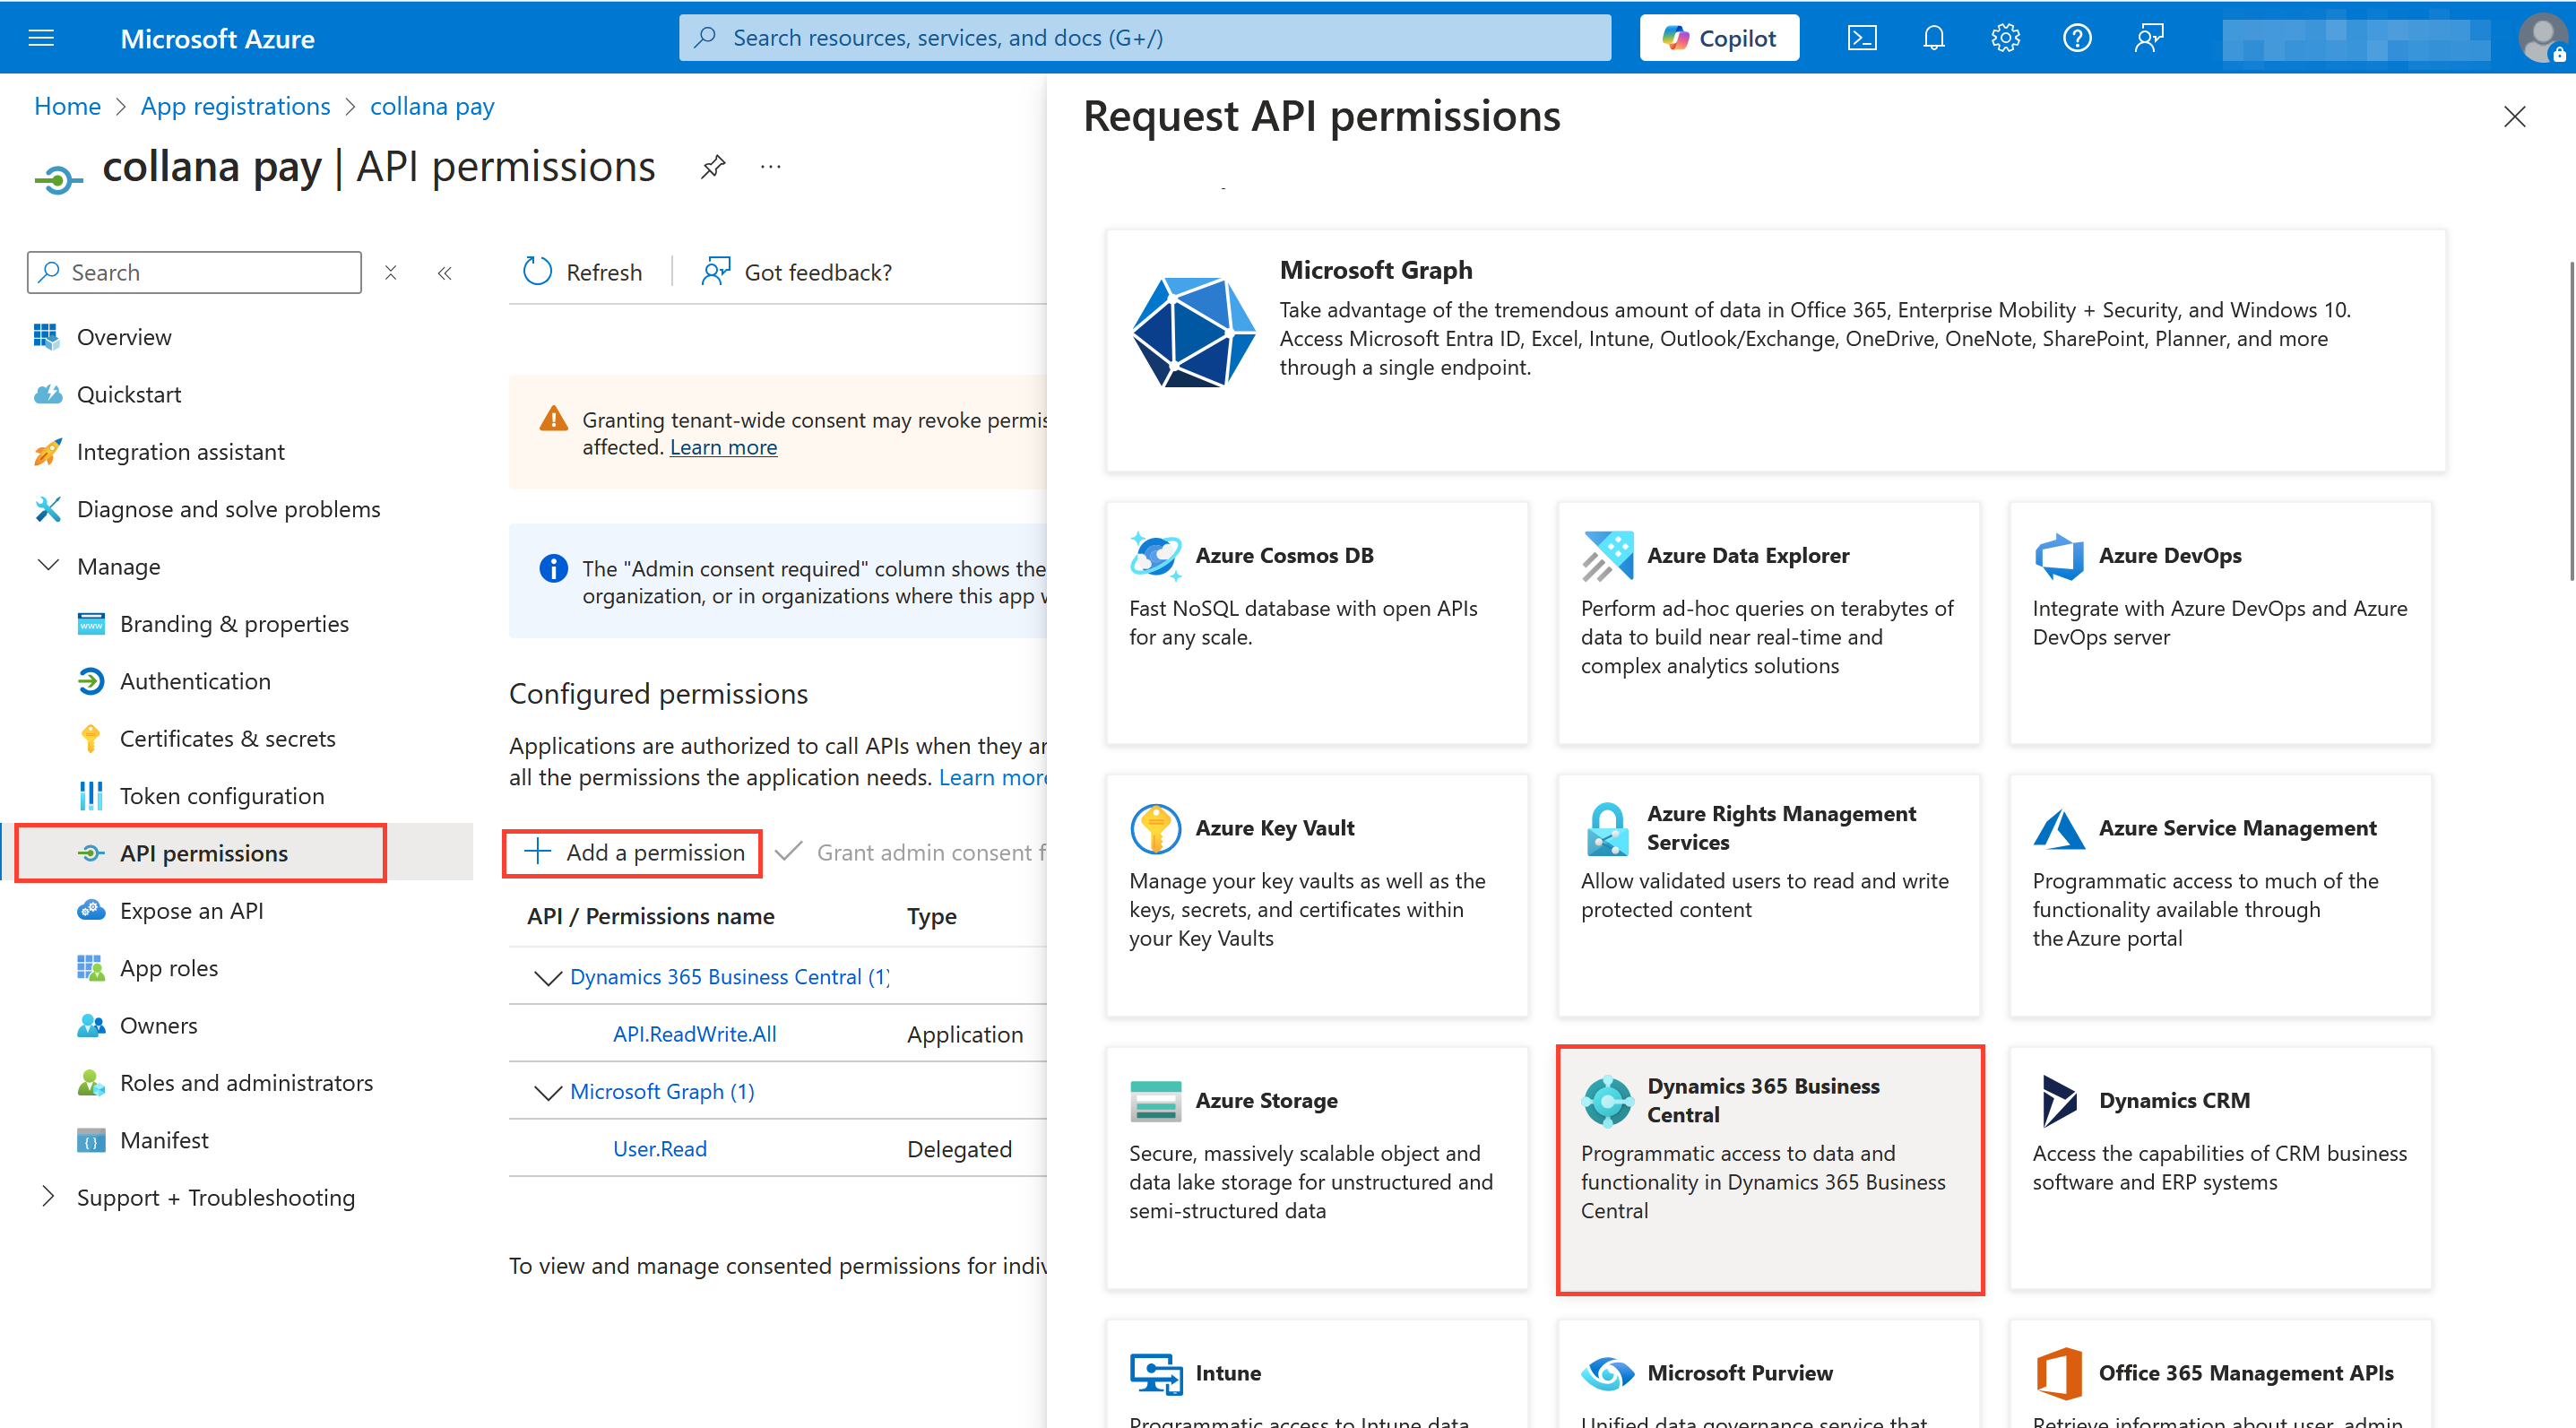Viewport: 2576px width, 1428px height.
Task: Click the Azure Rights Management Services icon
Action: coord(1607,828)
